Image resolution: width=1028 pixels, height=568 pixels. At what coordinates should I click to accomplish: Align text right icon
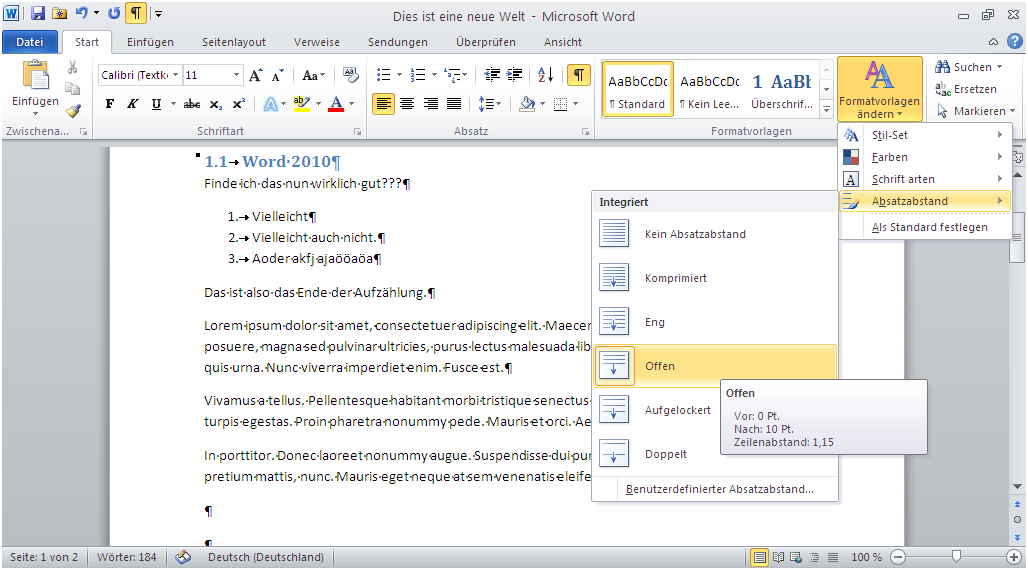point(430,104)
